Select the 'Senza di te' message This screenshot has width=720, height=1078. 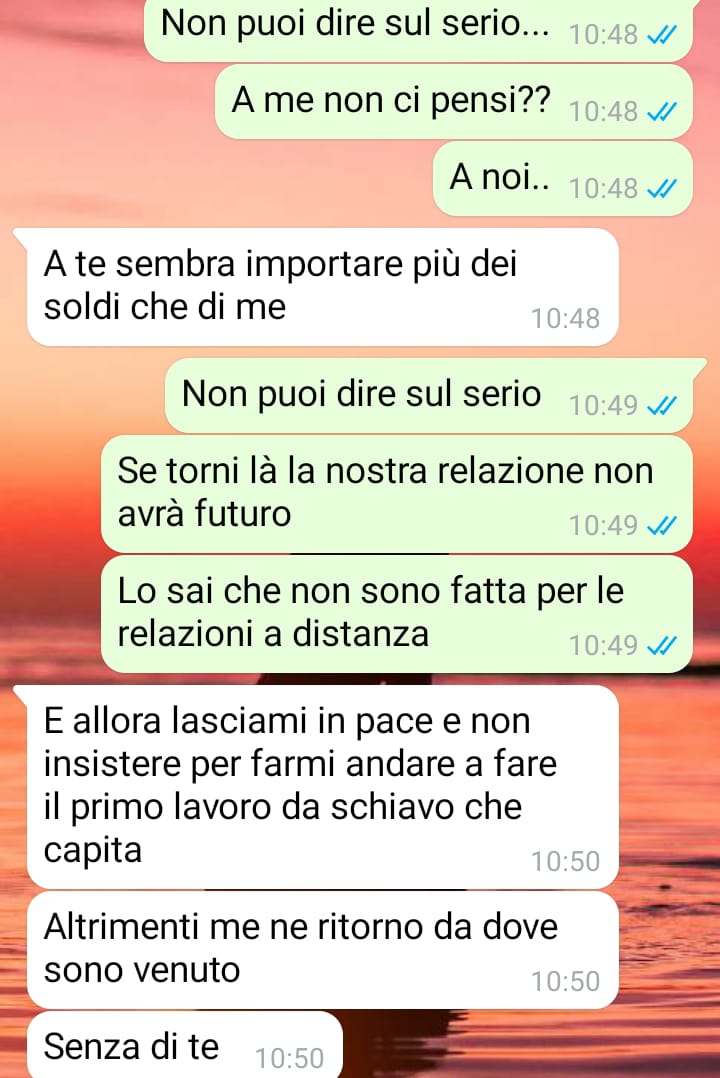(184, 1045)
